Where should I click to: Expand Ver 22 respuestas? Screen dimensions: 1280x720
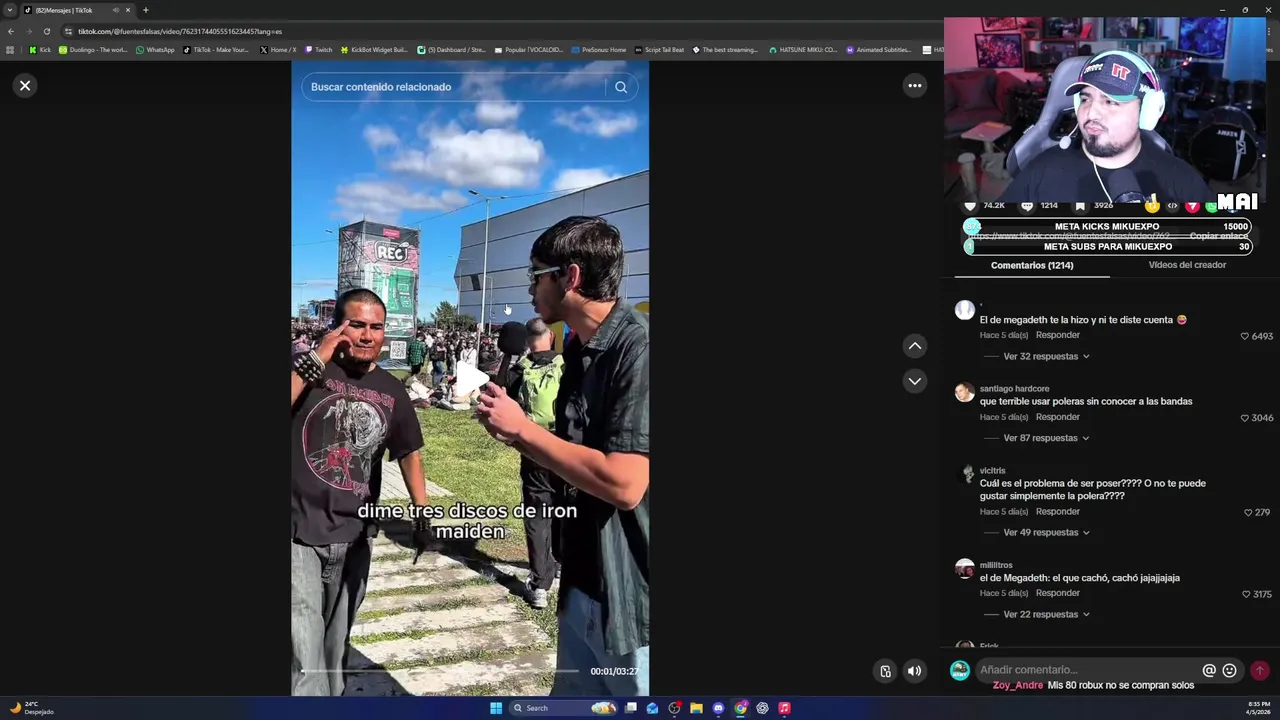coord(1046,614)
